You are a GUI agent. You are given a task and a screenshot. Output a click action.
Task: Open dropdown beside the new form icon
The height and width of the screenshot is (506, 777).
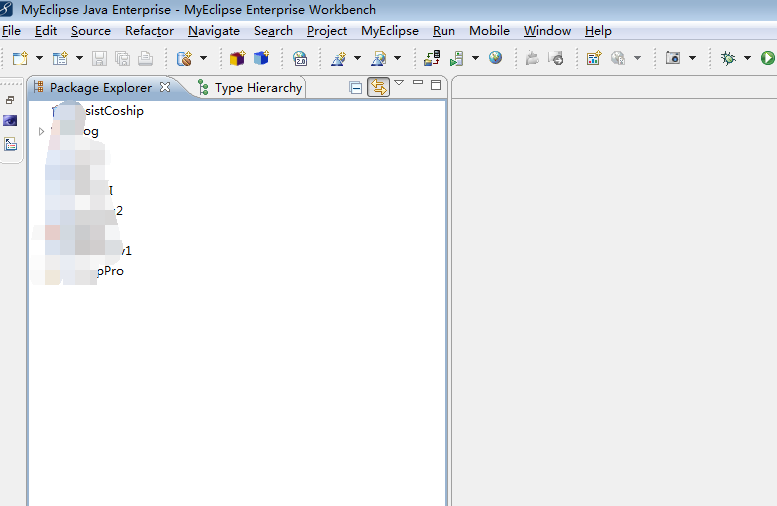coord(79,58)
